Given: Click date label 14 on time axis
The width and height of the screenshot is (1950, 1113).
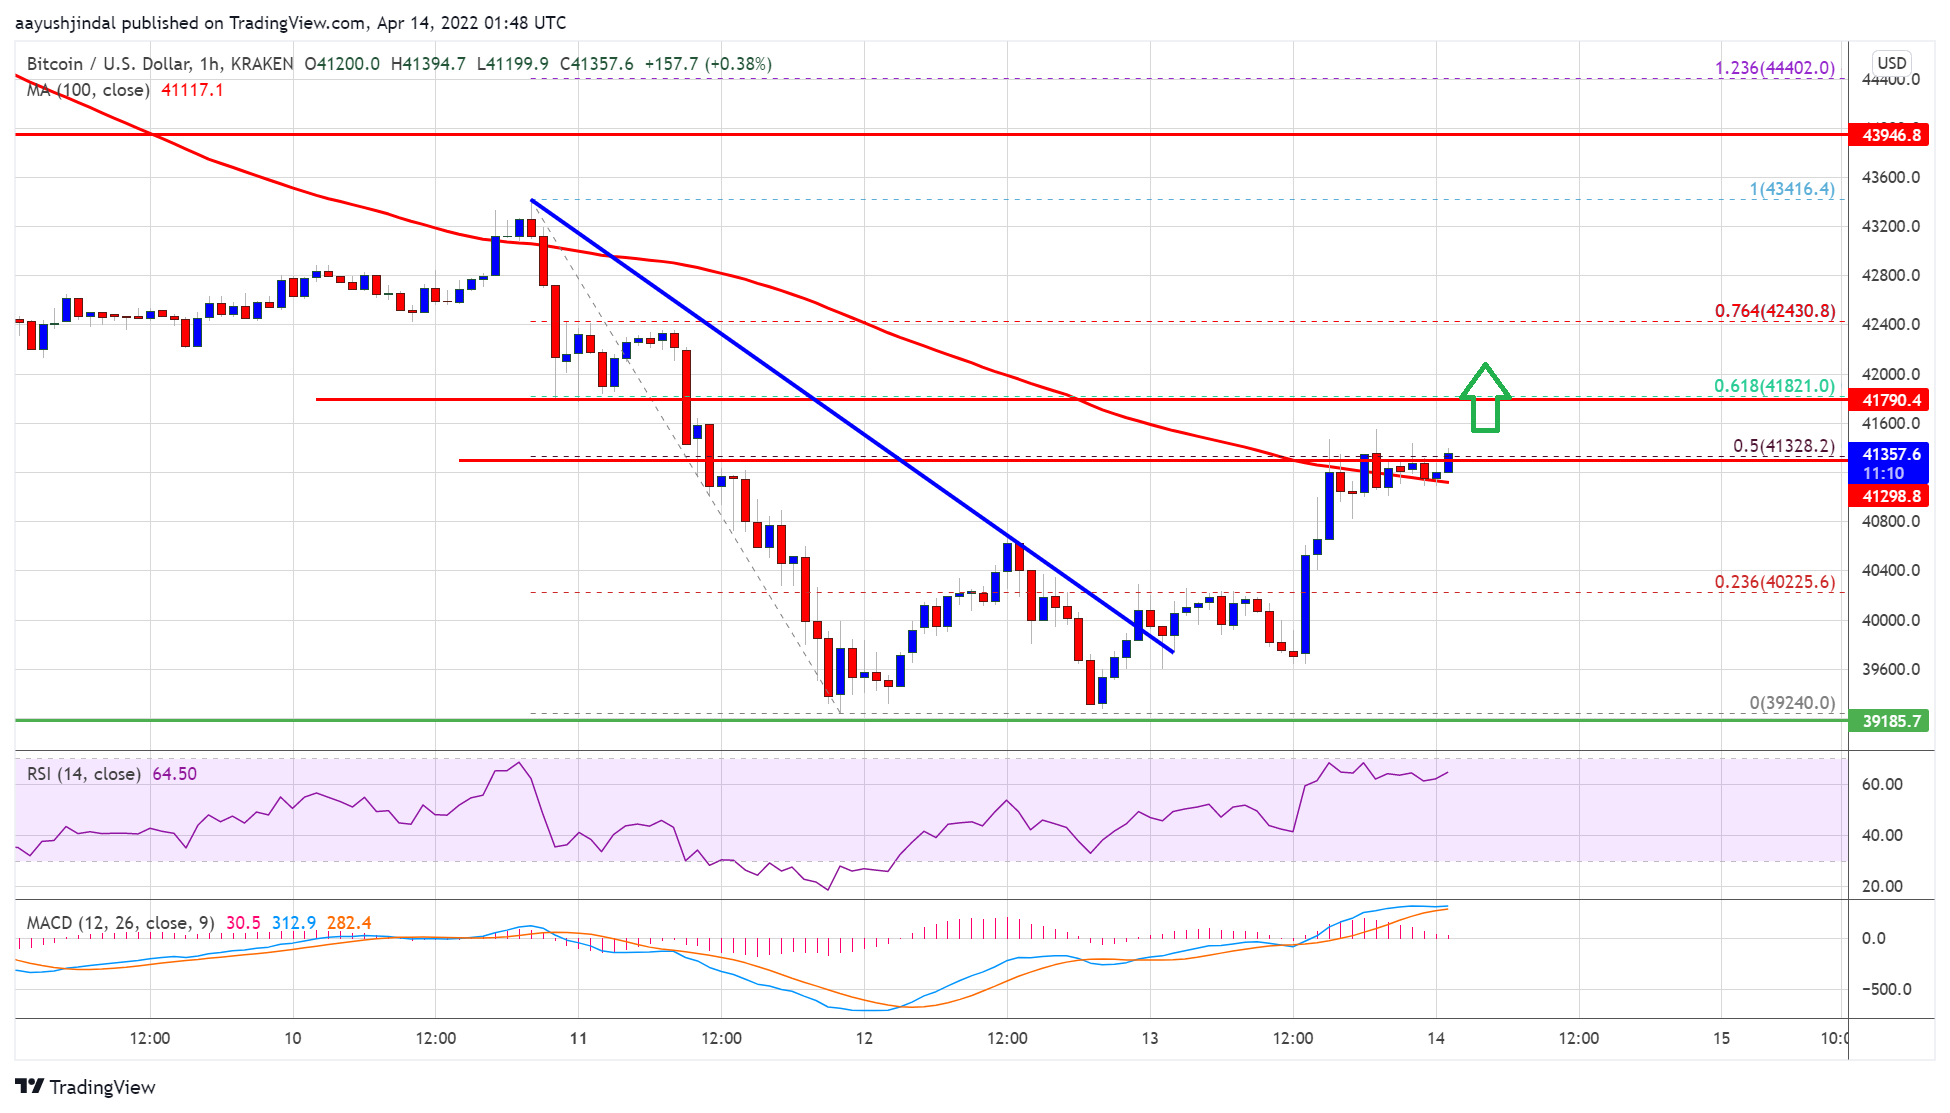Looking at the screenshot, I should point(1435,1038).
